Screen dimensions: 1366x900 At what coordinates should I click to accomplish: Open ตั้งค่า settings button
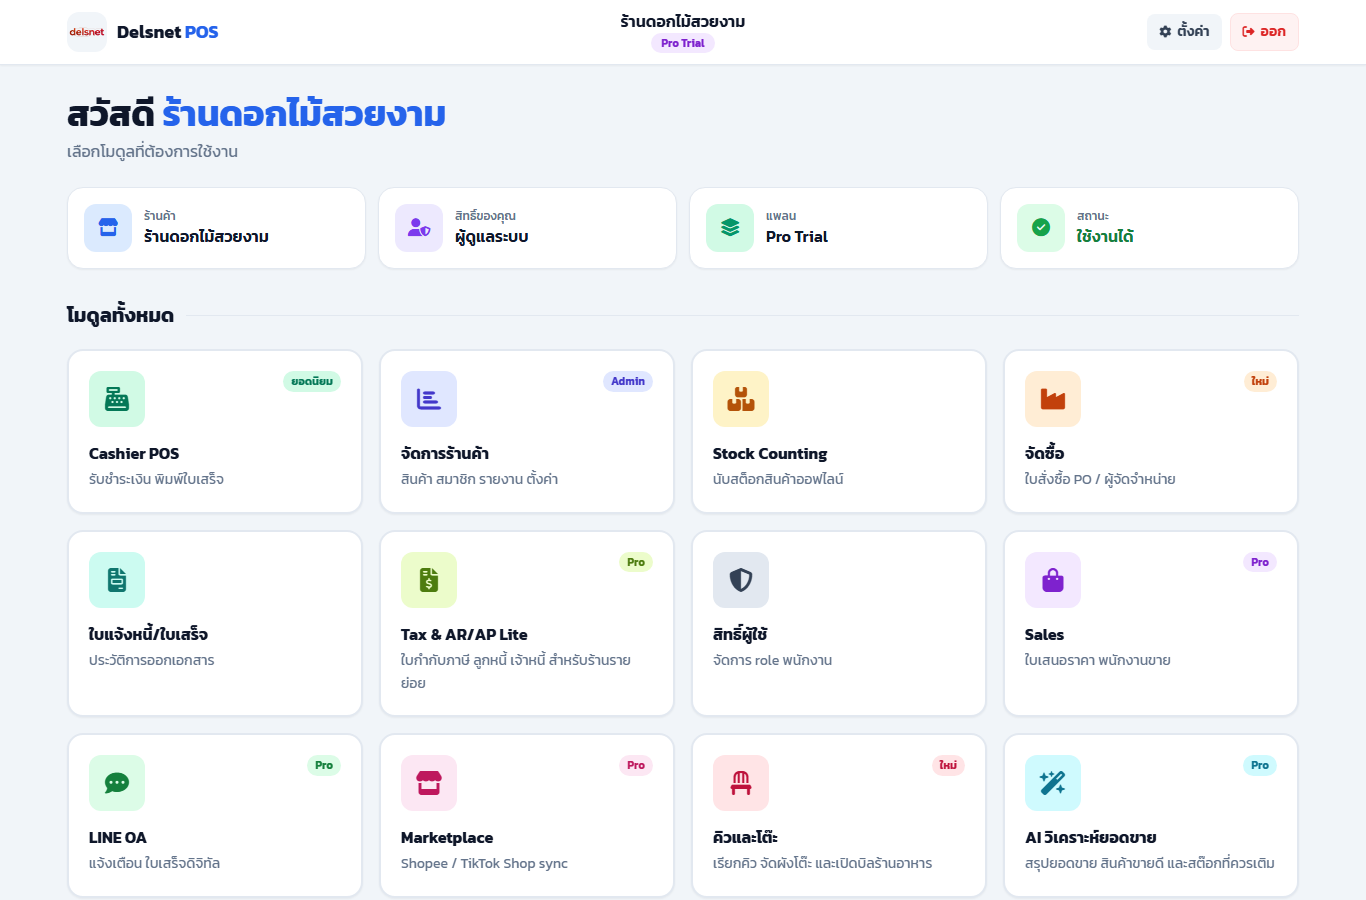[x=1184, y=32]
